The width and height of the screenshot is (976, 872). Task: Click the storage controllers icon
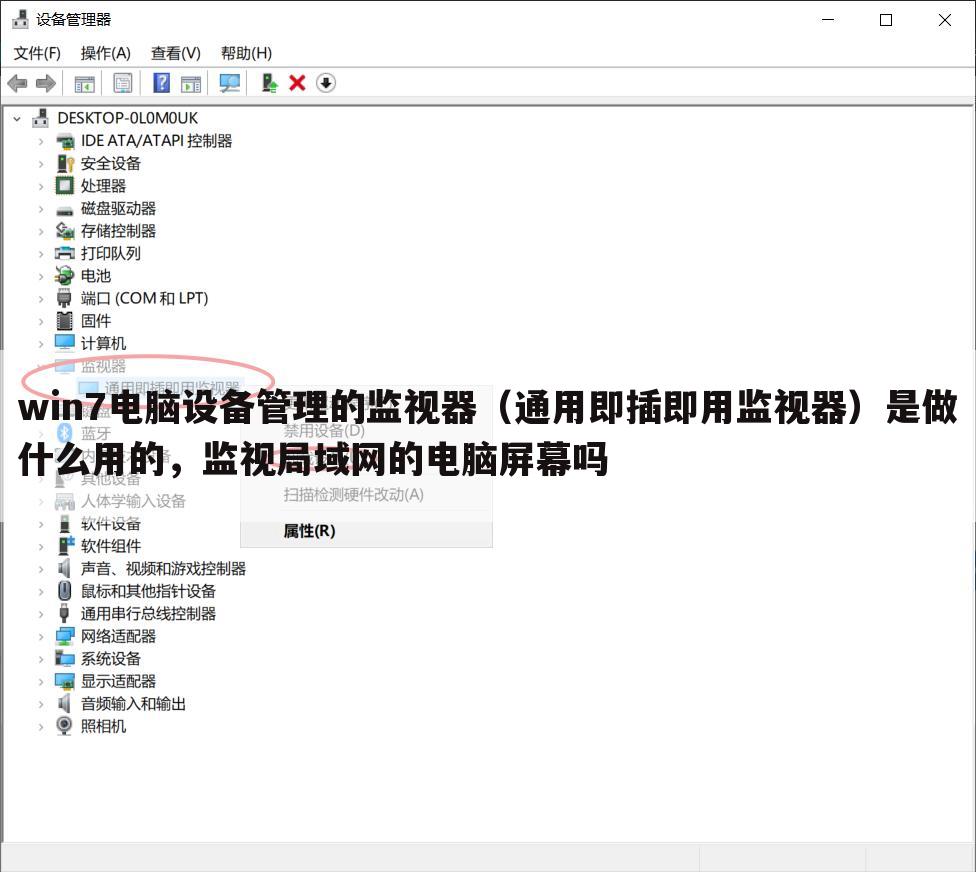(x=65, y=231)
